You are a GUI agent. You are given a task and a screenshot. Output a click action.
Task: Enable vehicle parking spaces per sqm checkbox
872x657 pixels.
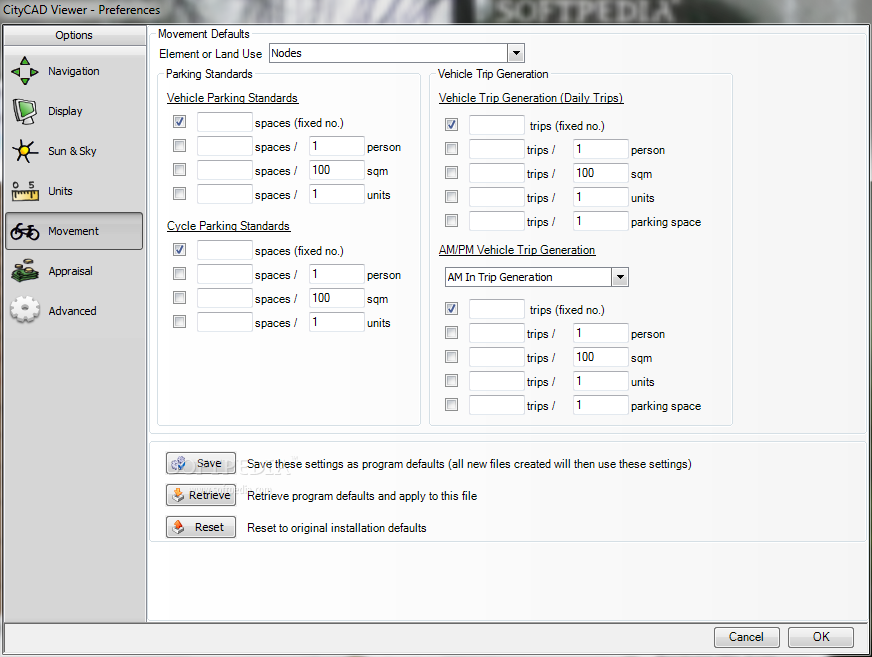coord(179,170)
